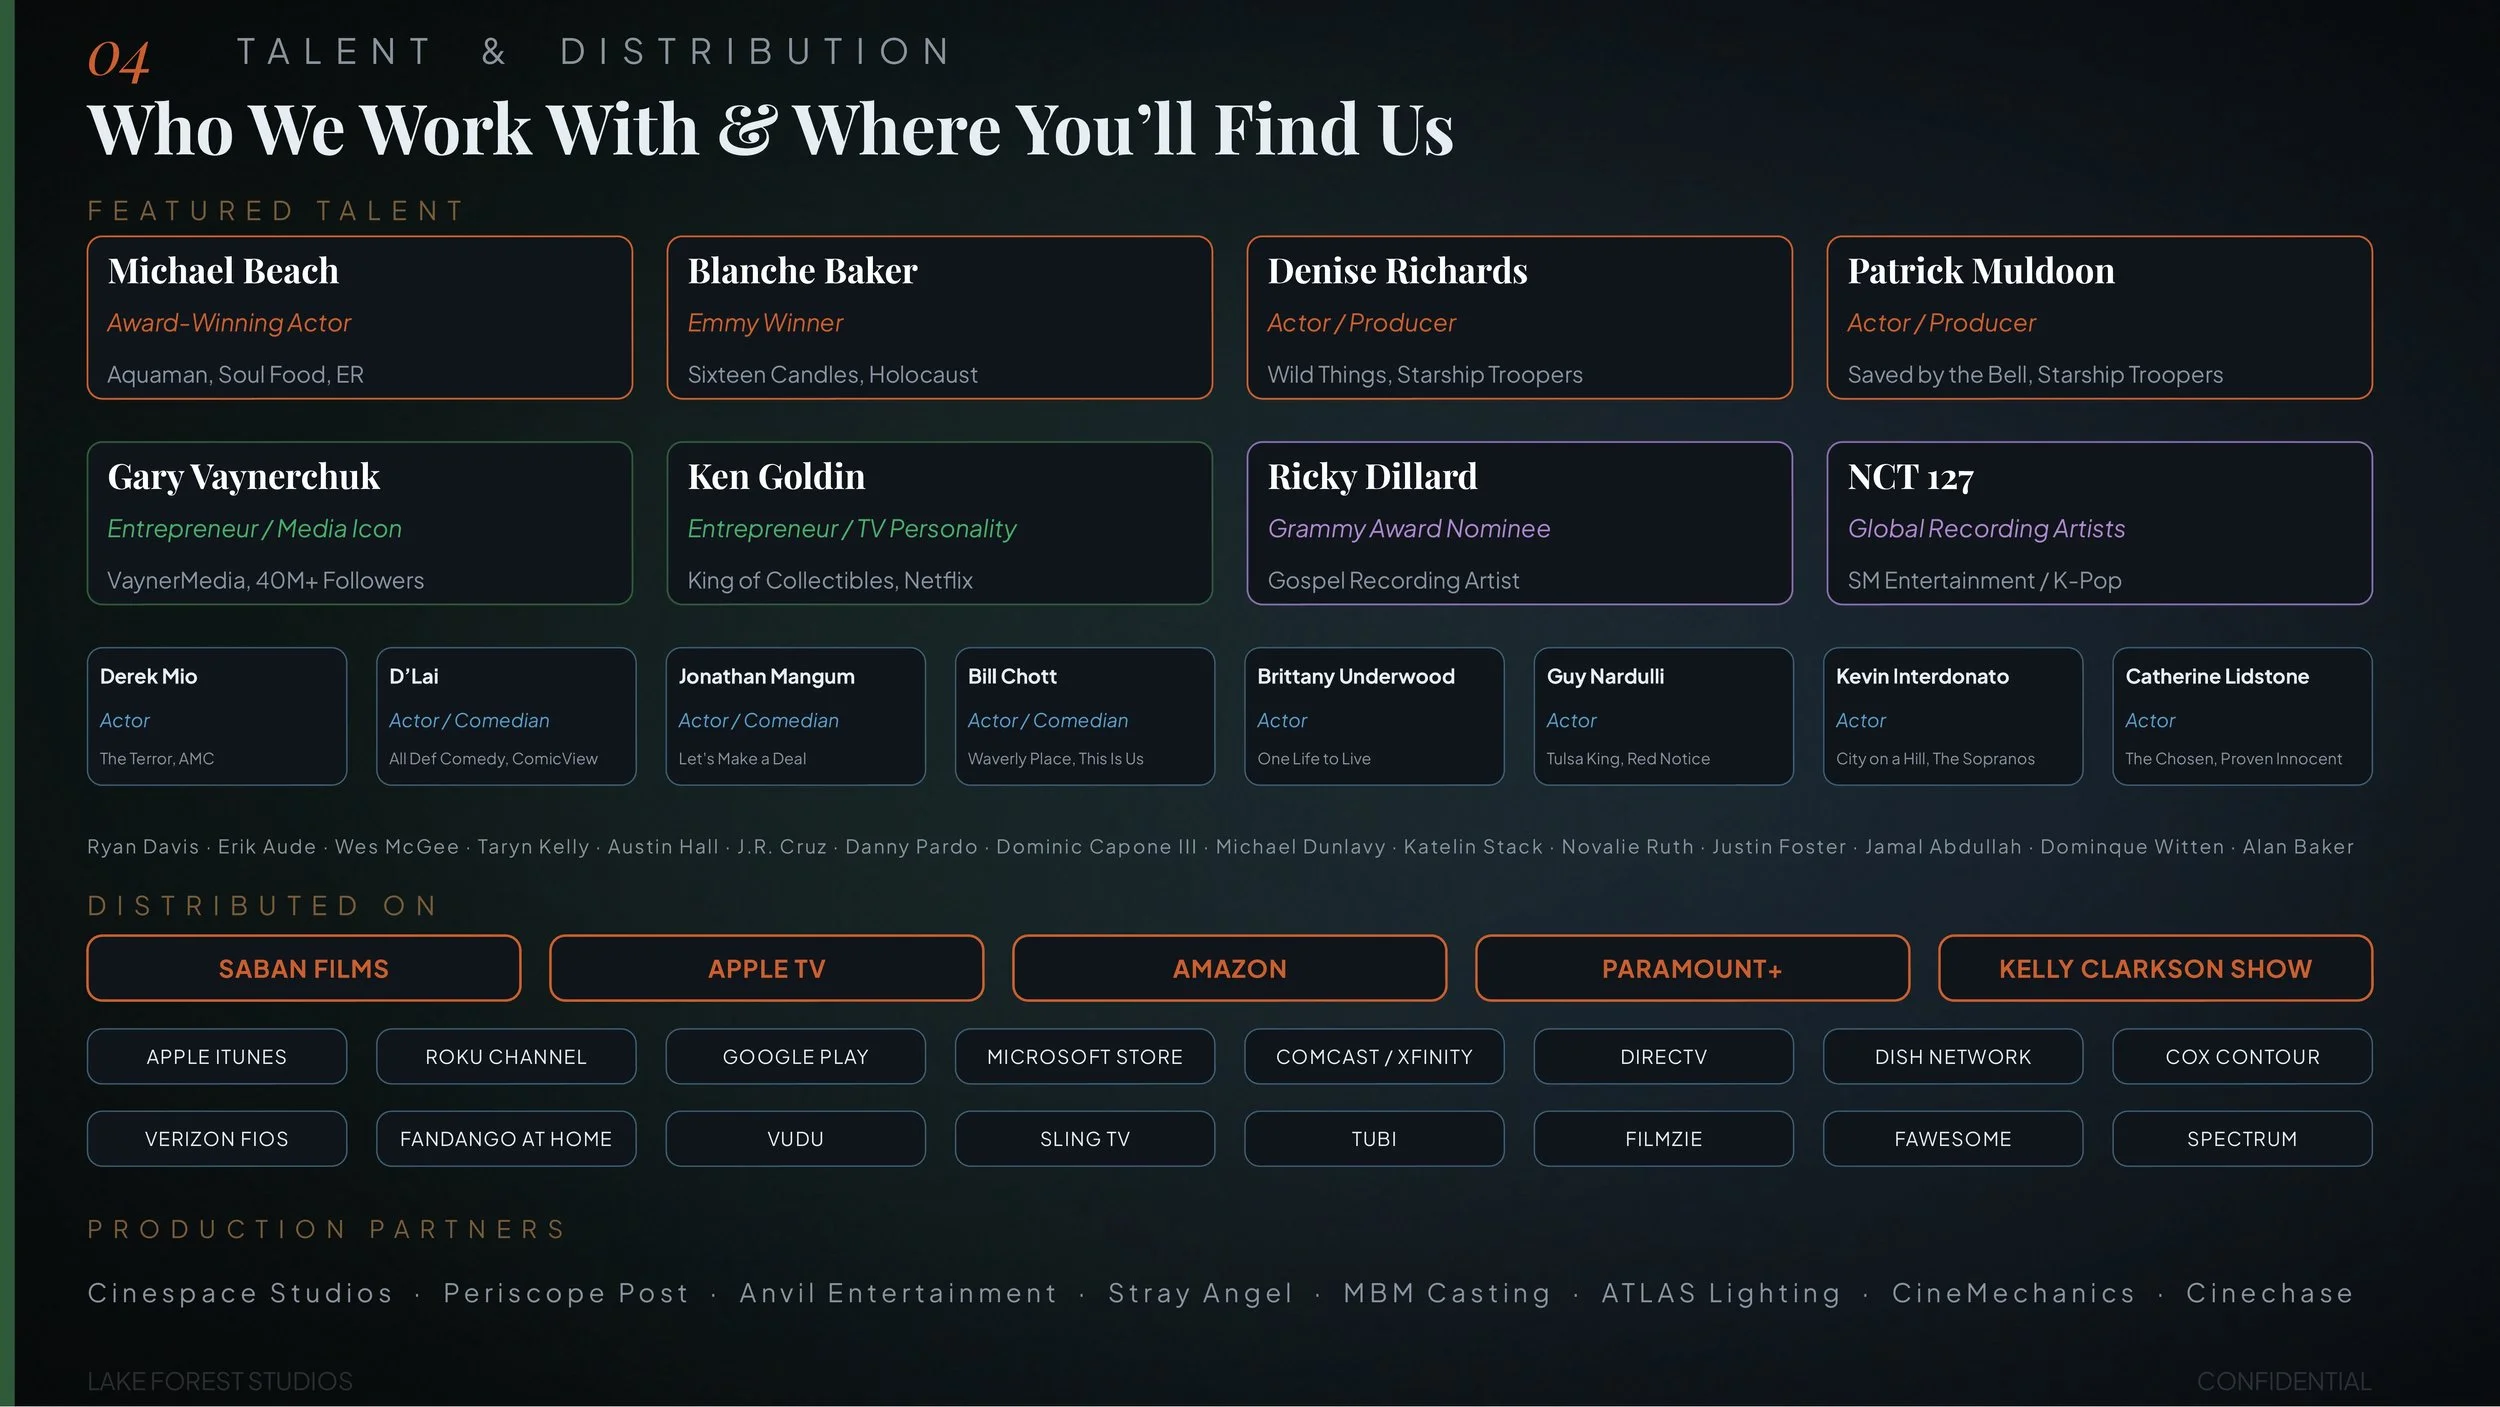Click the name "Ryan Davis"
Image resolution: width=2500 pixels, height=1407 pixels.
tap(143, 846)
